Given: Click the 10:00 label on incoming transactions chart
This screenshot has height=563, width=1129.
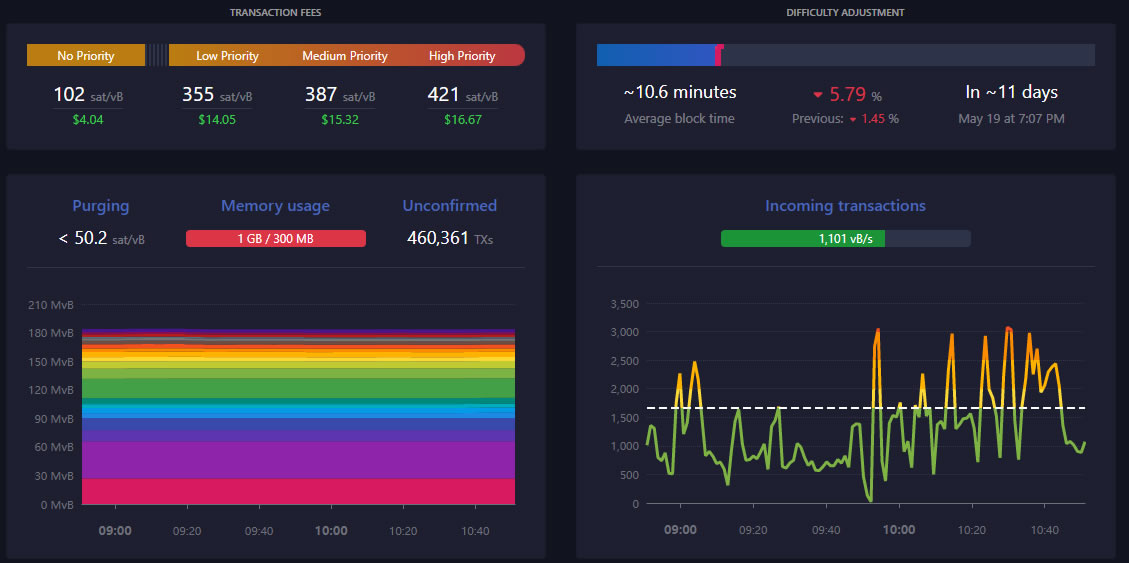Looking at the screenshot, I should [x=898, y=530].
